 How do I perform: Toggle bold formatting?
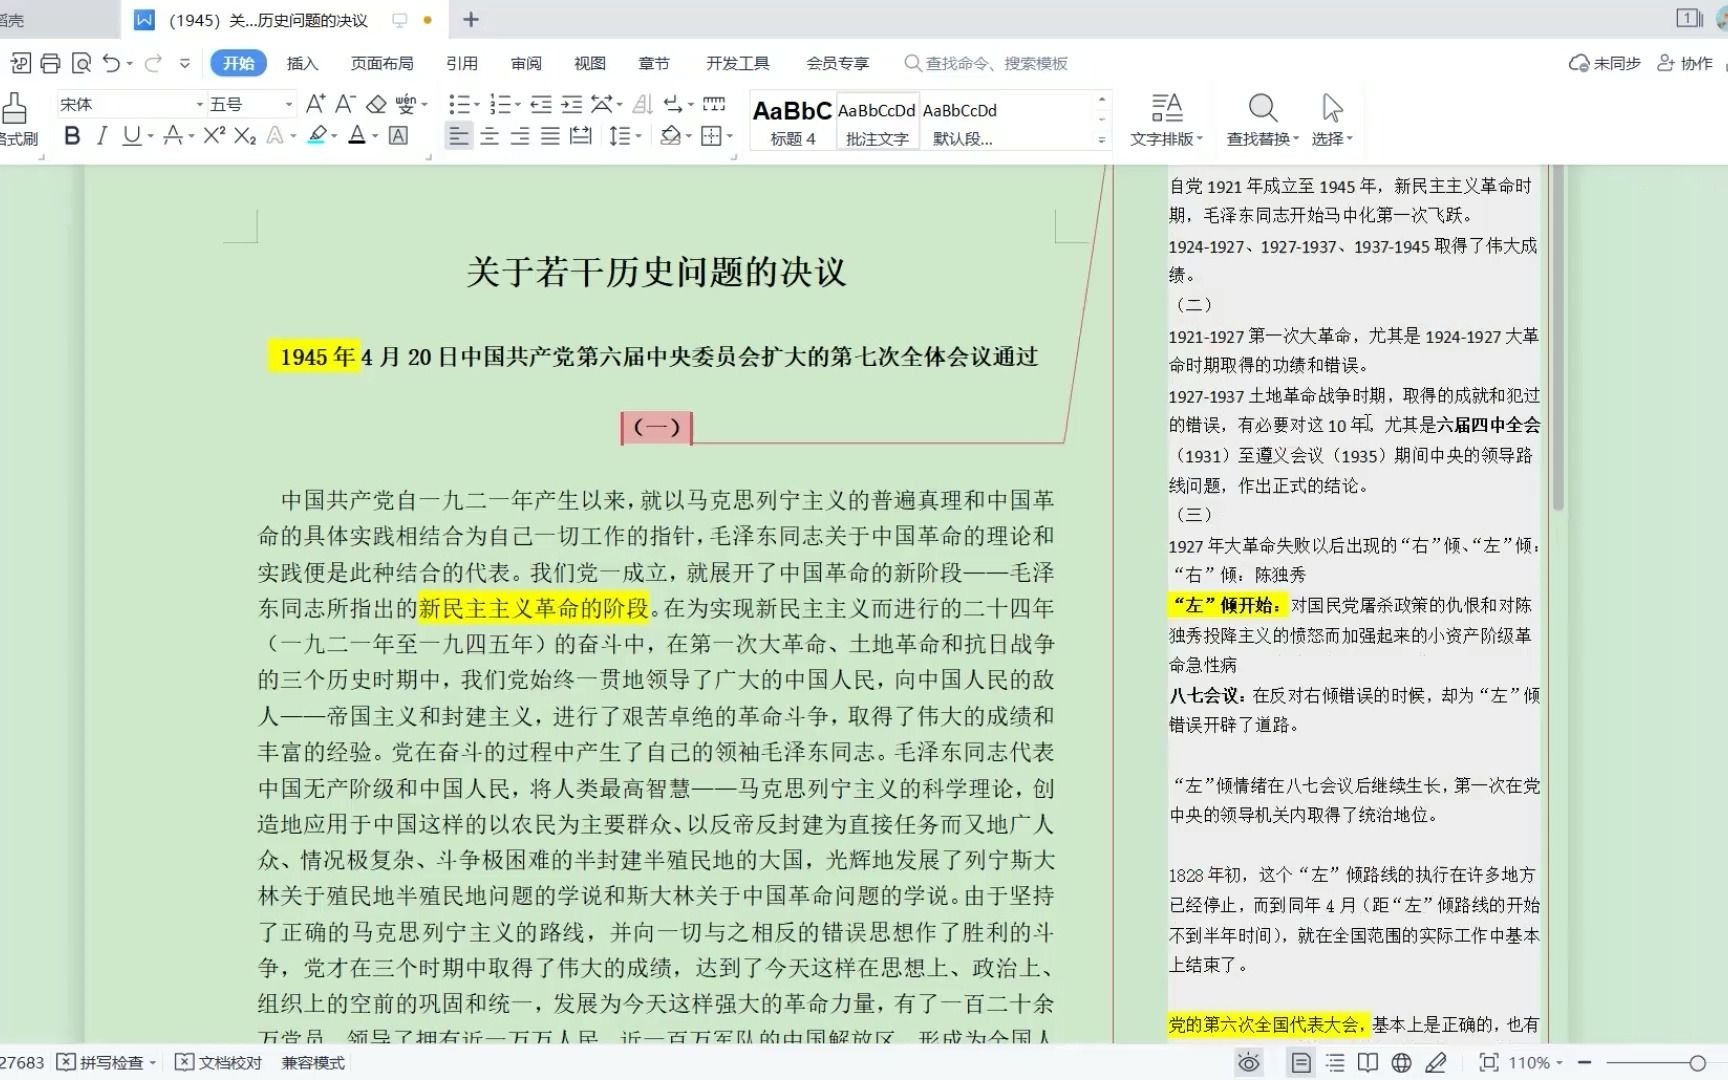coord(72,135)
